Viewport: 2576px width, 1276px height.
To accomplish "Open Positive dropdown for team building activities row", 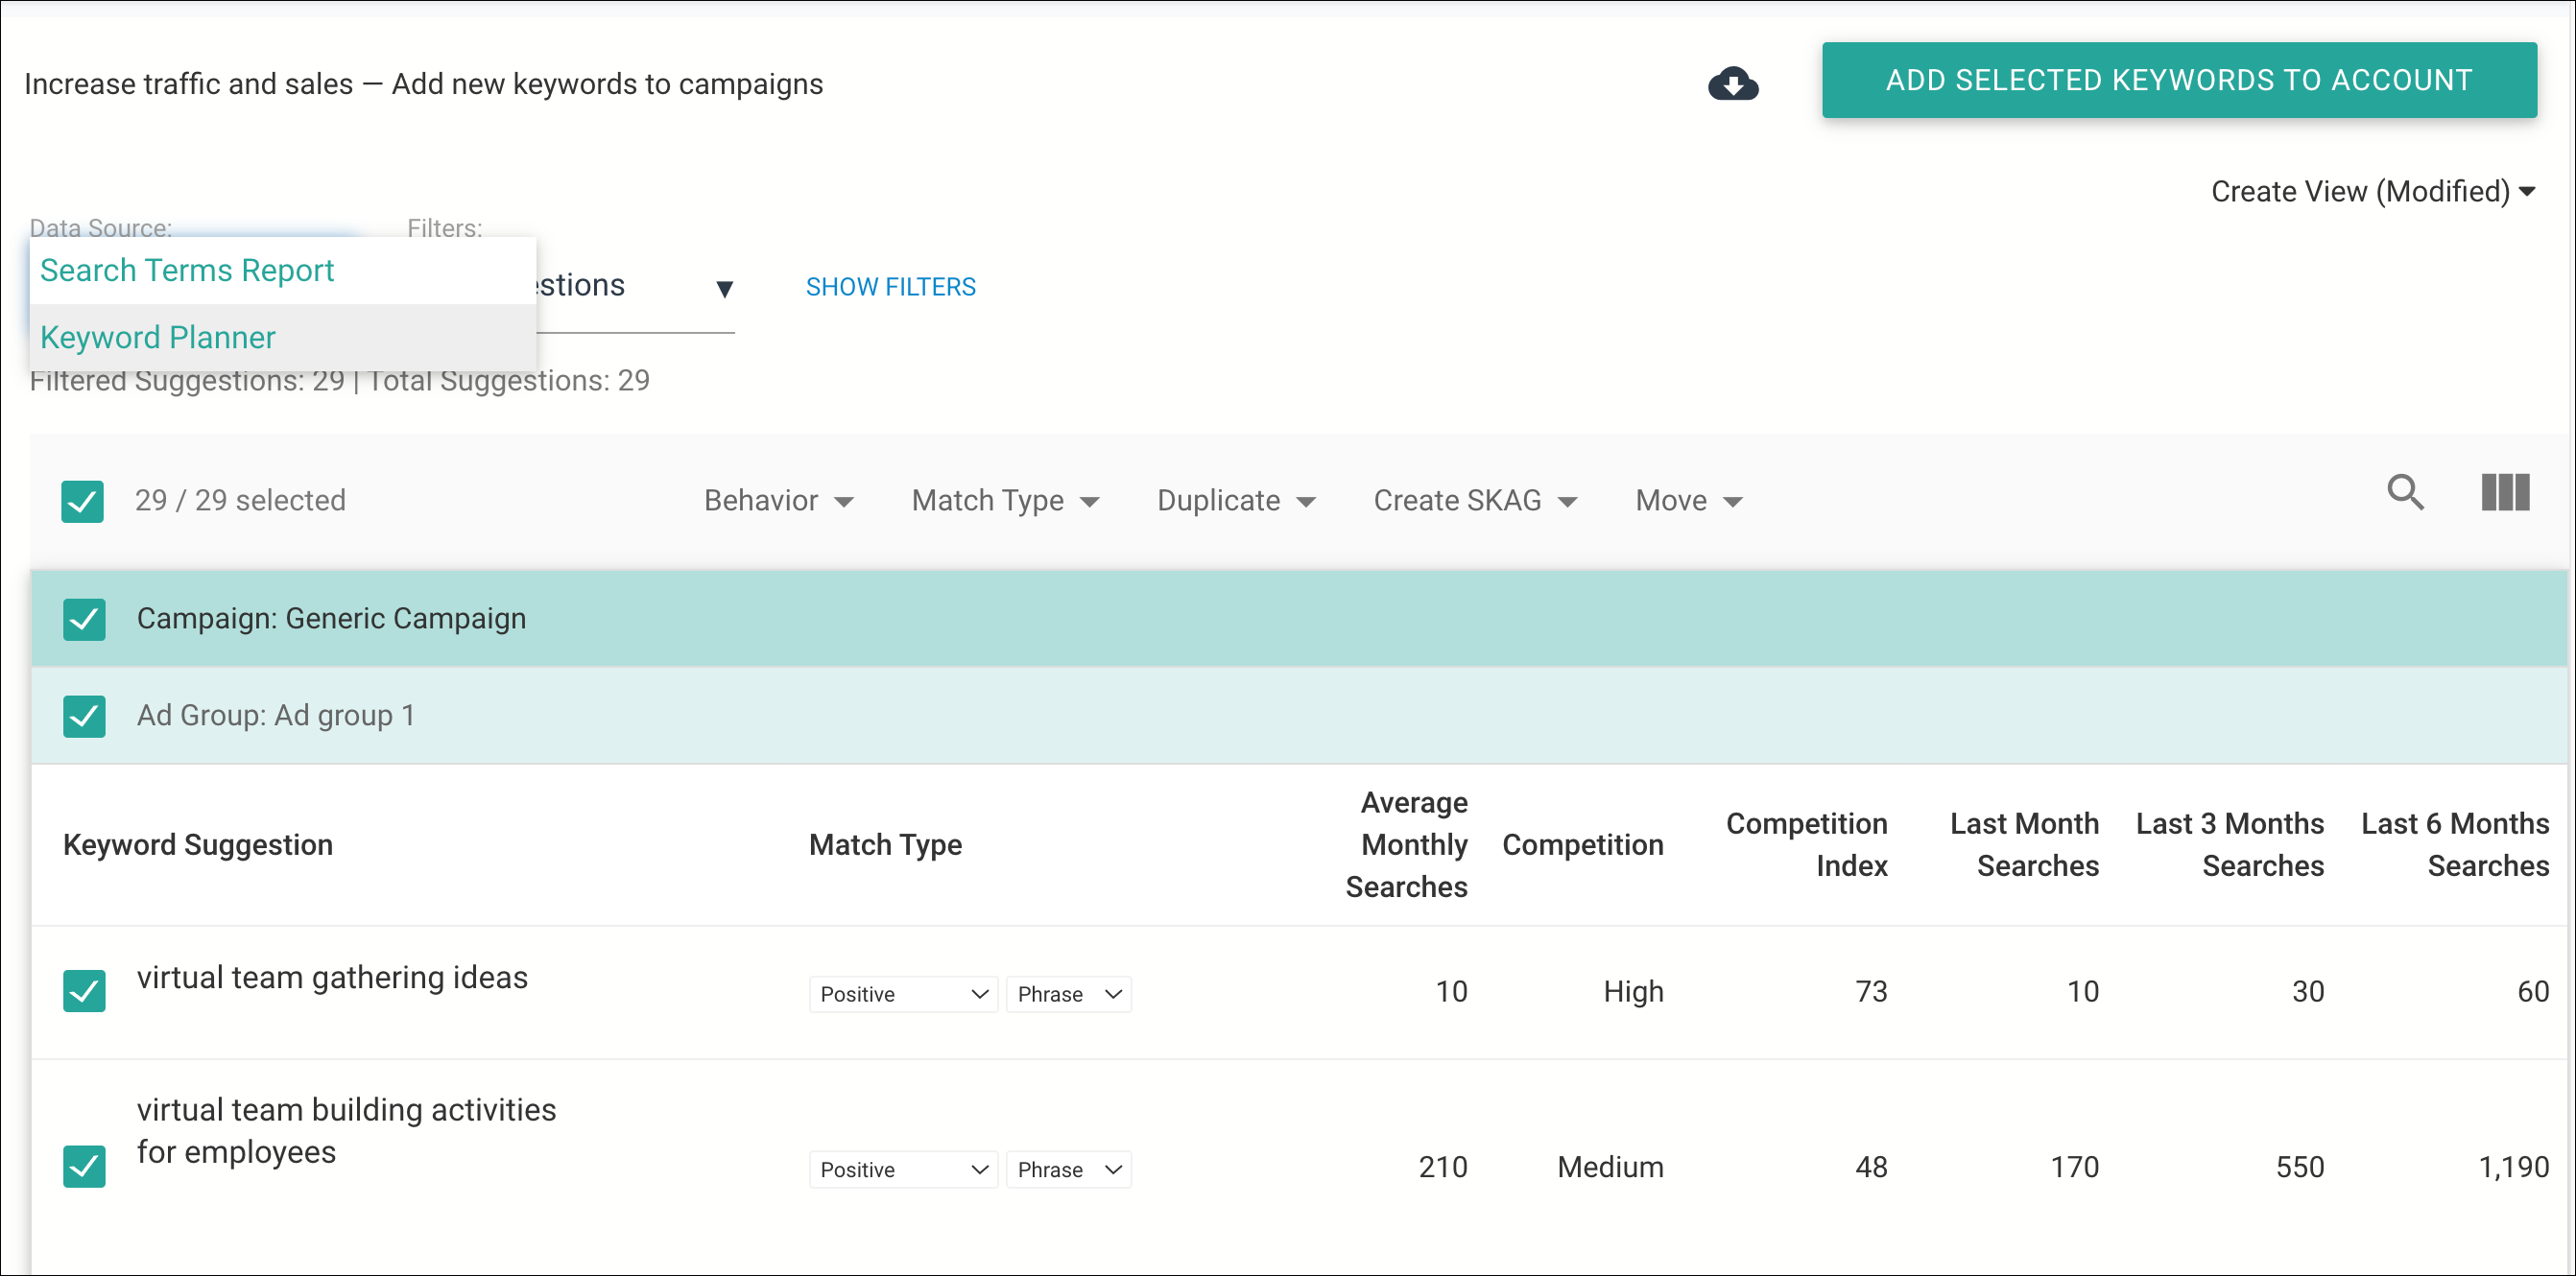I will pos(903,1169).
